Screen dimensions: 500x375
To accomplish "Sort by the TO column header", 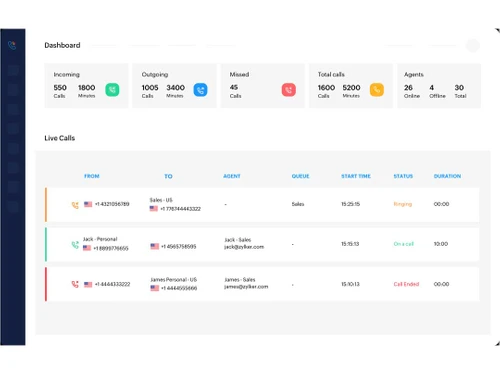I will click(168, 176).
